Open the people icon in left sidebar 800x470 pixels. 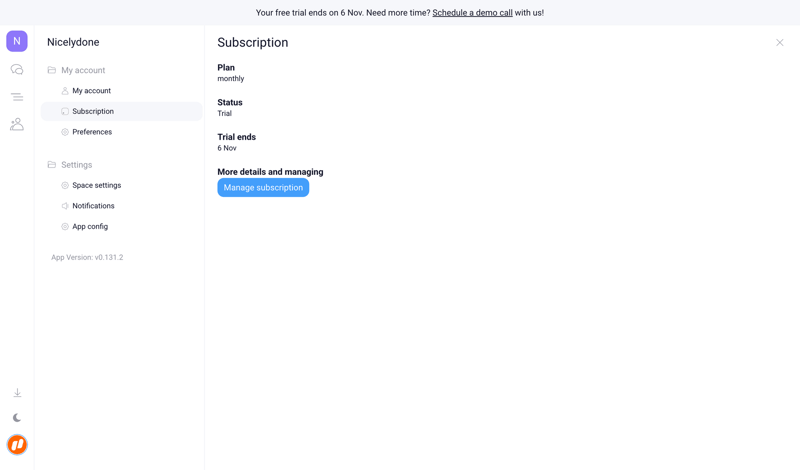[17, 124]
